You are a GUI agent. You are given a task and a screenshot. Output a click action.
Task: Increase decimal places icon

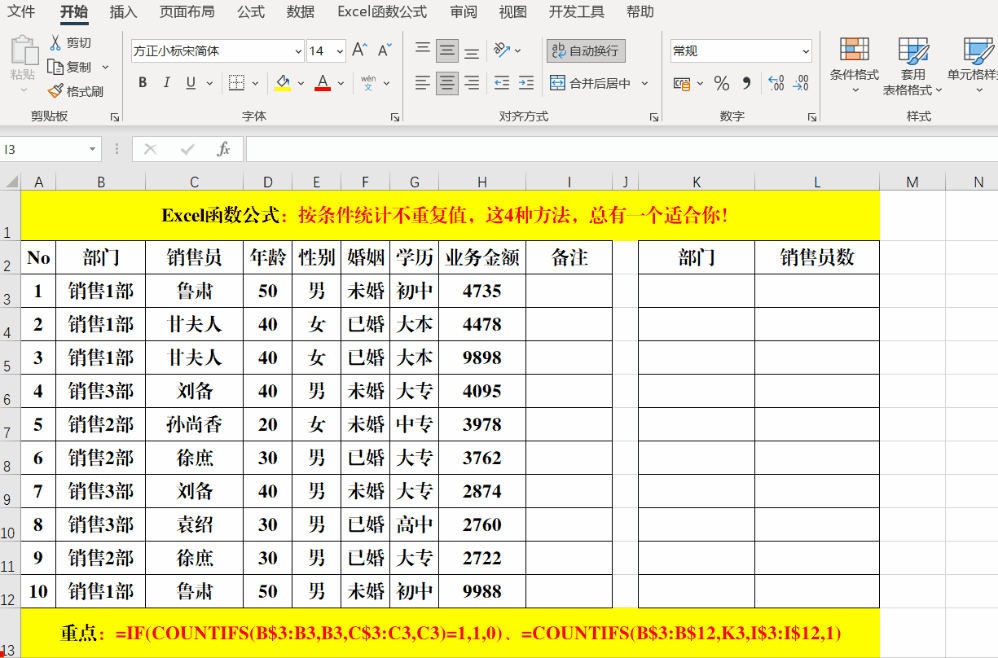(x=776, y=83)
